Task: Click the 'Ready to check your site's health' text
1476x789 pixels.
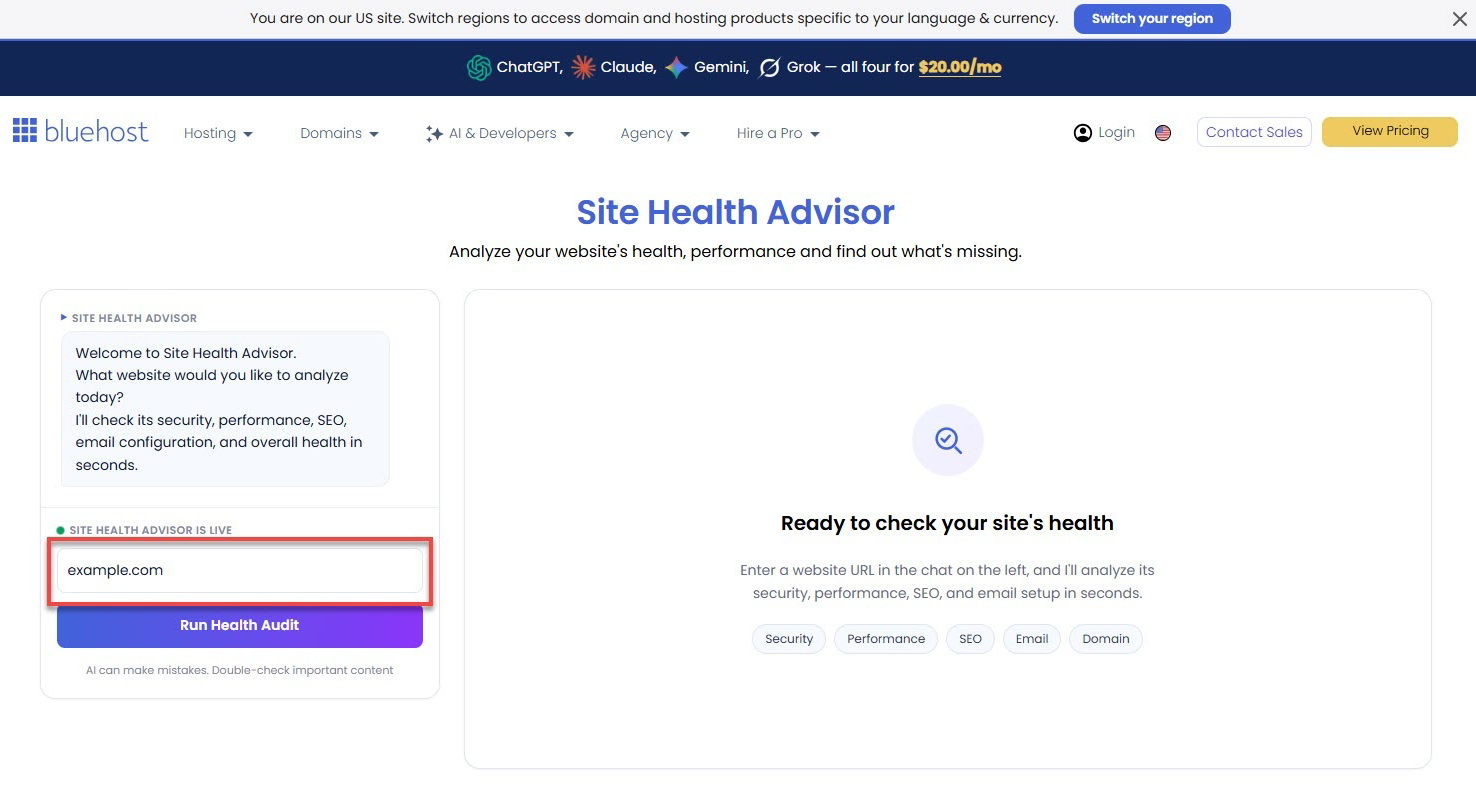Action: pyautogui.click(x=947, y=523)
